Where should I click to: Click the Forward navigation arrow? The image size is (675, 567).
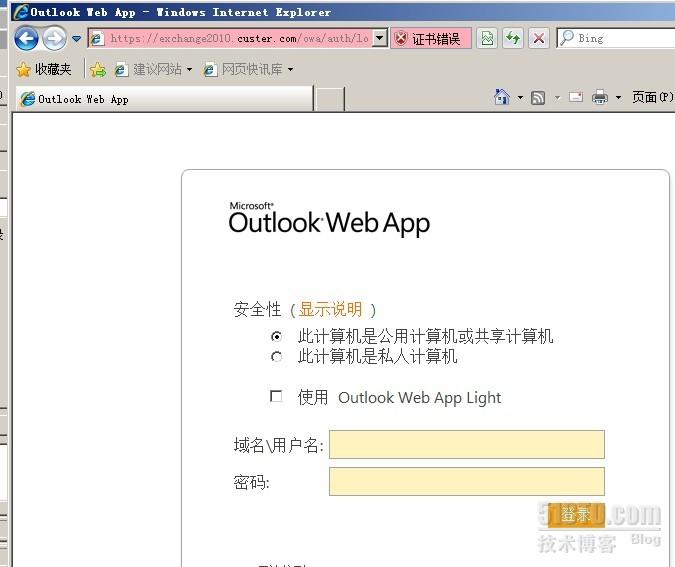click(54, 39)
